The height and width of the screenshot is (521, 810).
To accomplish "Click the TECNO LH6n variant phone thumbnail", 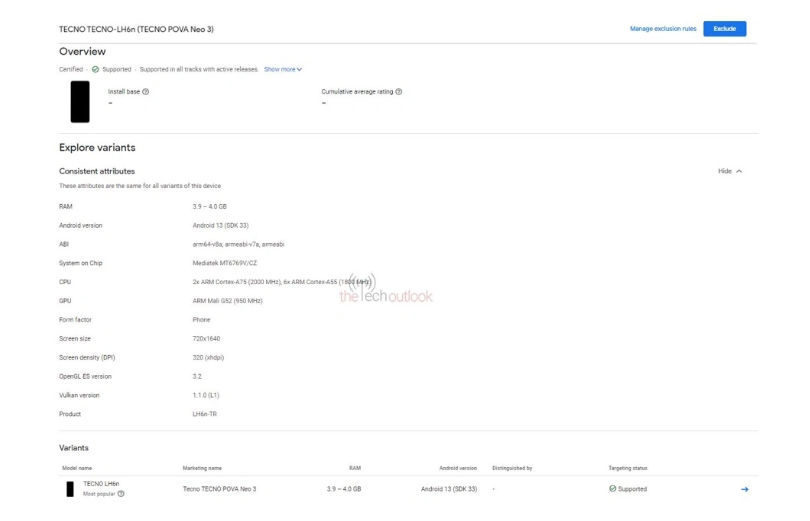I will pos(70,489).
